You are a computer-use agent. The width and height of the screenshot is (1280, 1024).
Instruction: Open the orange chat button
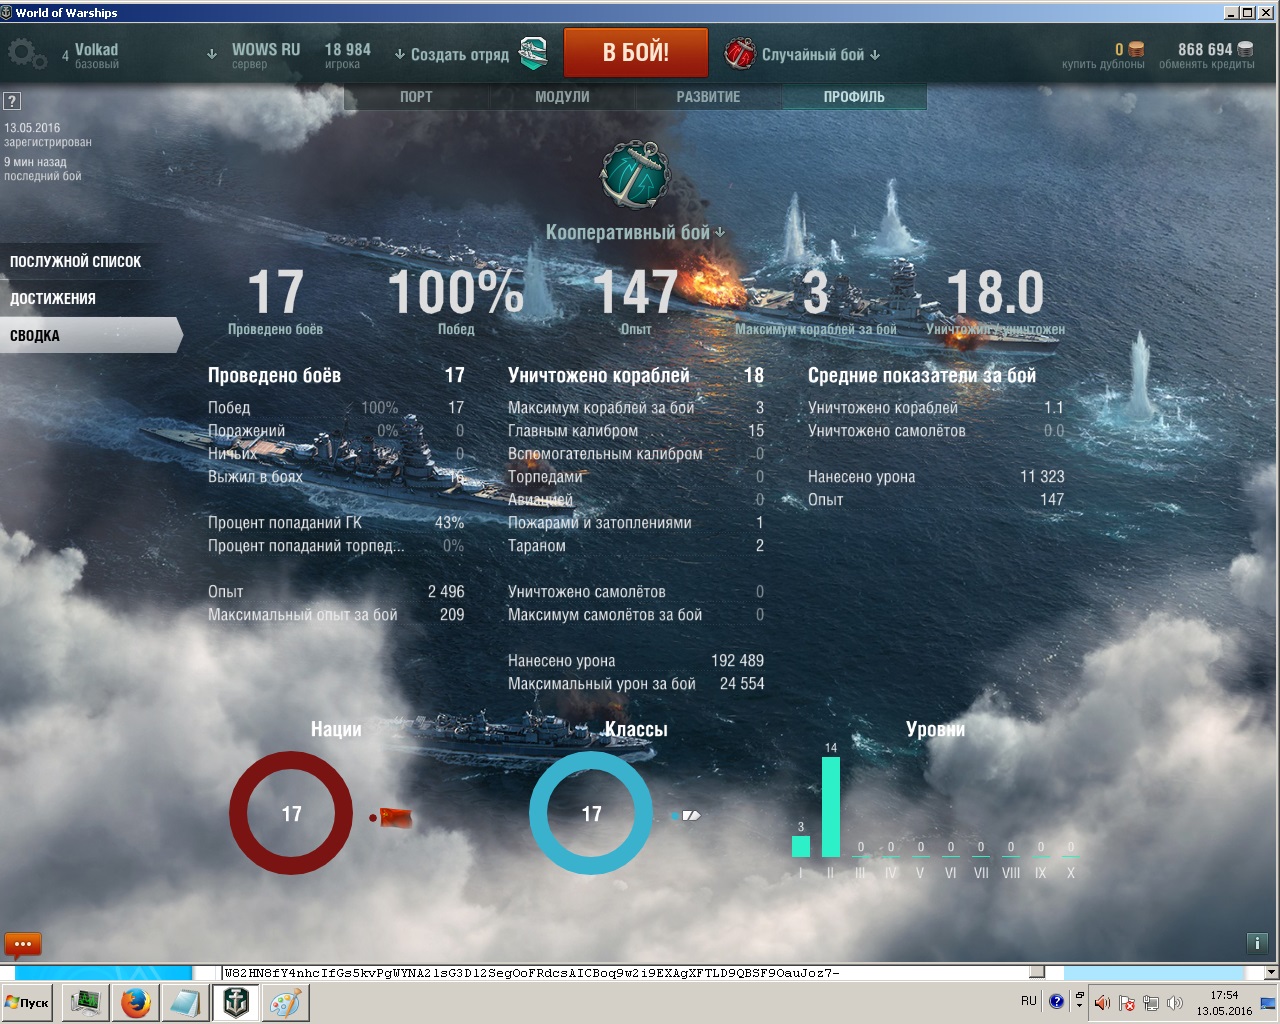pyautogui.click(x=22, y=944)
